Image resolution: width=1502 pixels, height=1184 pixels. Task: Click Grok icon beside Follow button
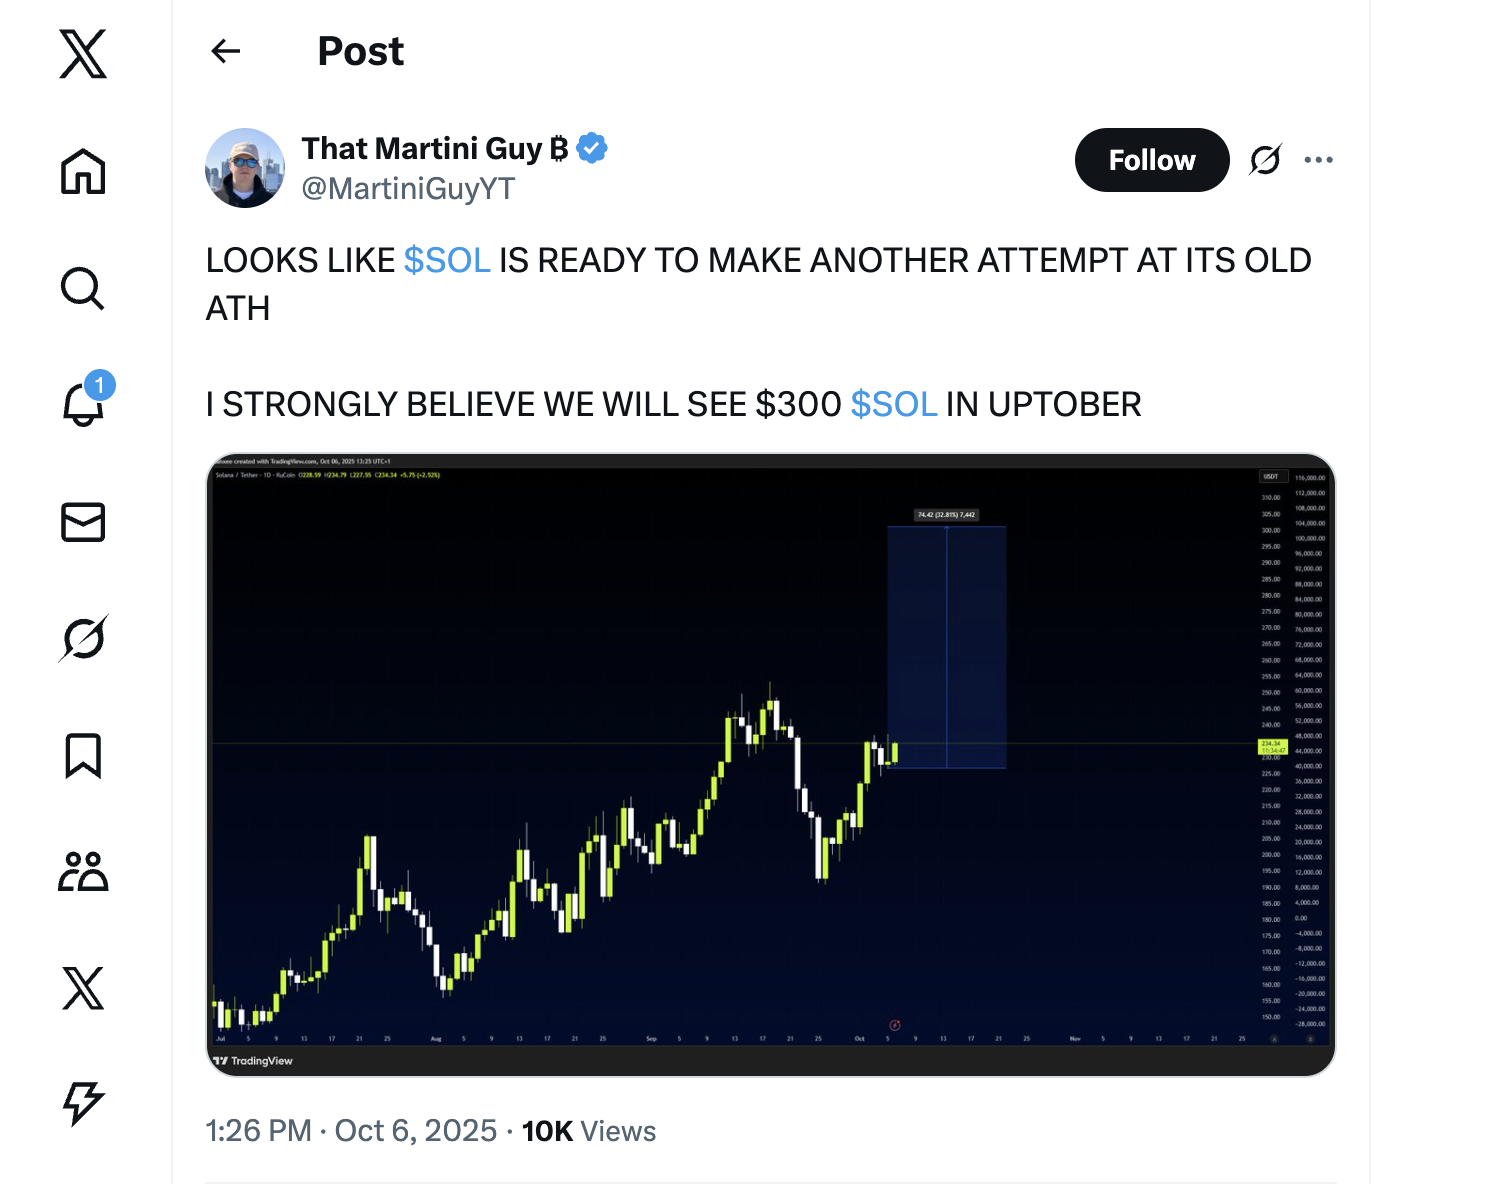pos(1265,160)
